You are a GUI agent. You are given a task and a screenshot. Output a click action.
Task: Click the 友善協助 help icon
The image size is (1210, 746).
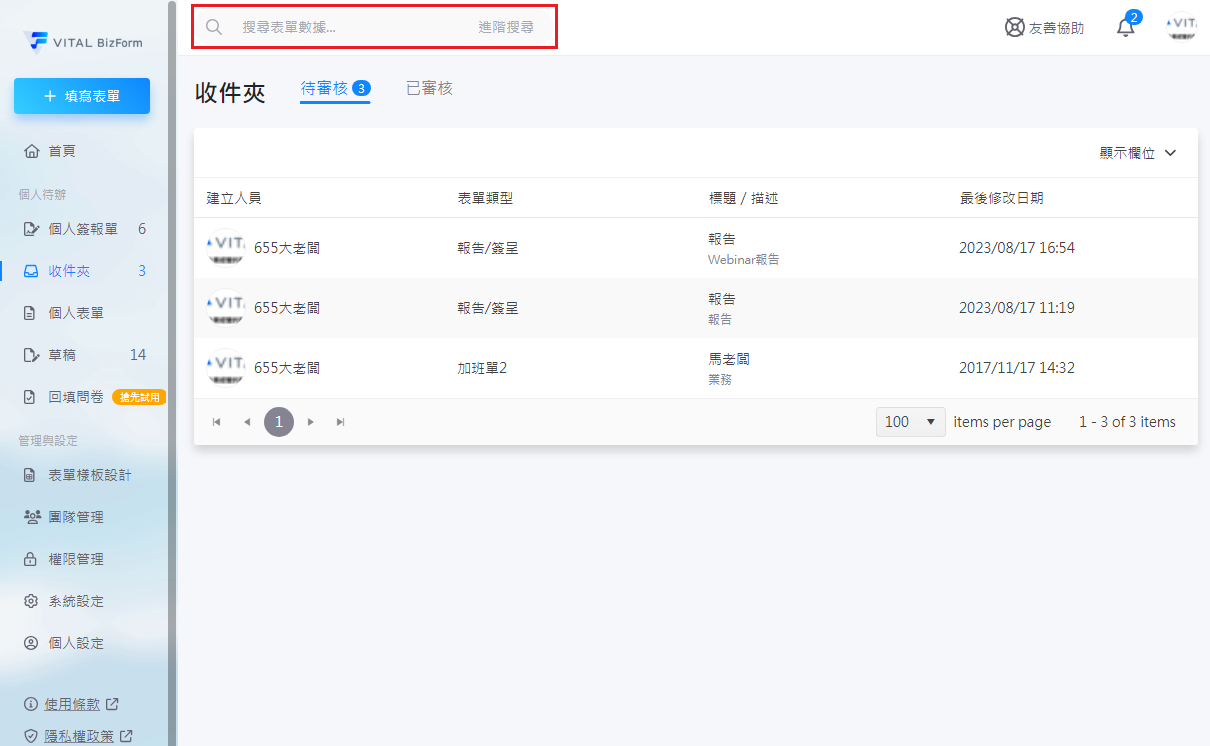(1015, 28)
